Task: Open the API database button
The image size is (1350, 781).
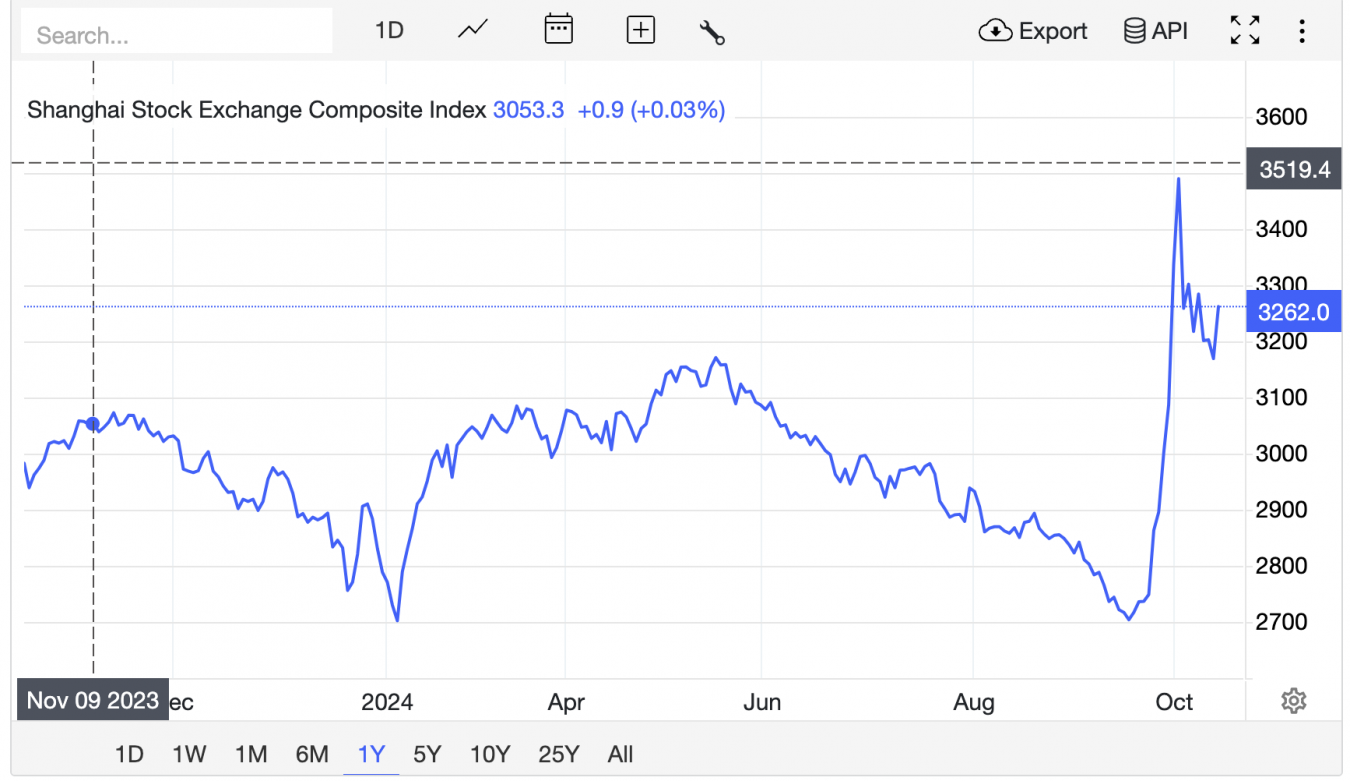Action: point(1156,31)
